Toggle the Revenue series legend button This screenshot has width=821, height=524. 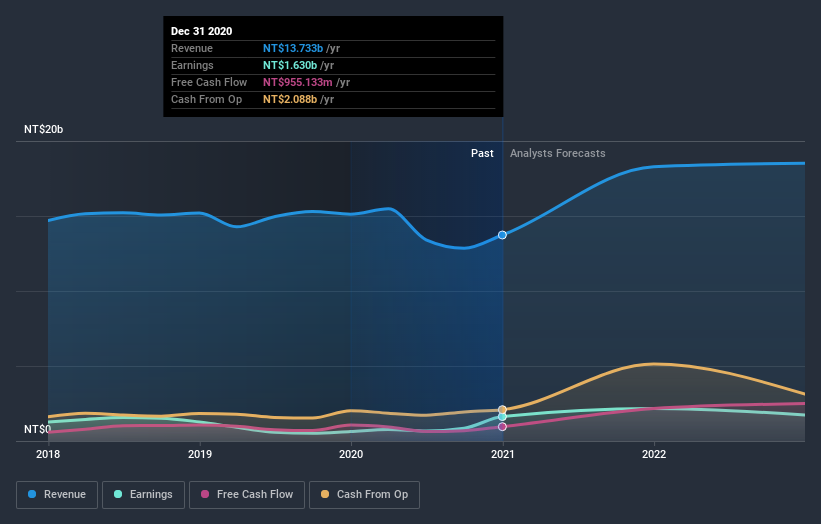(57, 495)
